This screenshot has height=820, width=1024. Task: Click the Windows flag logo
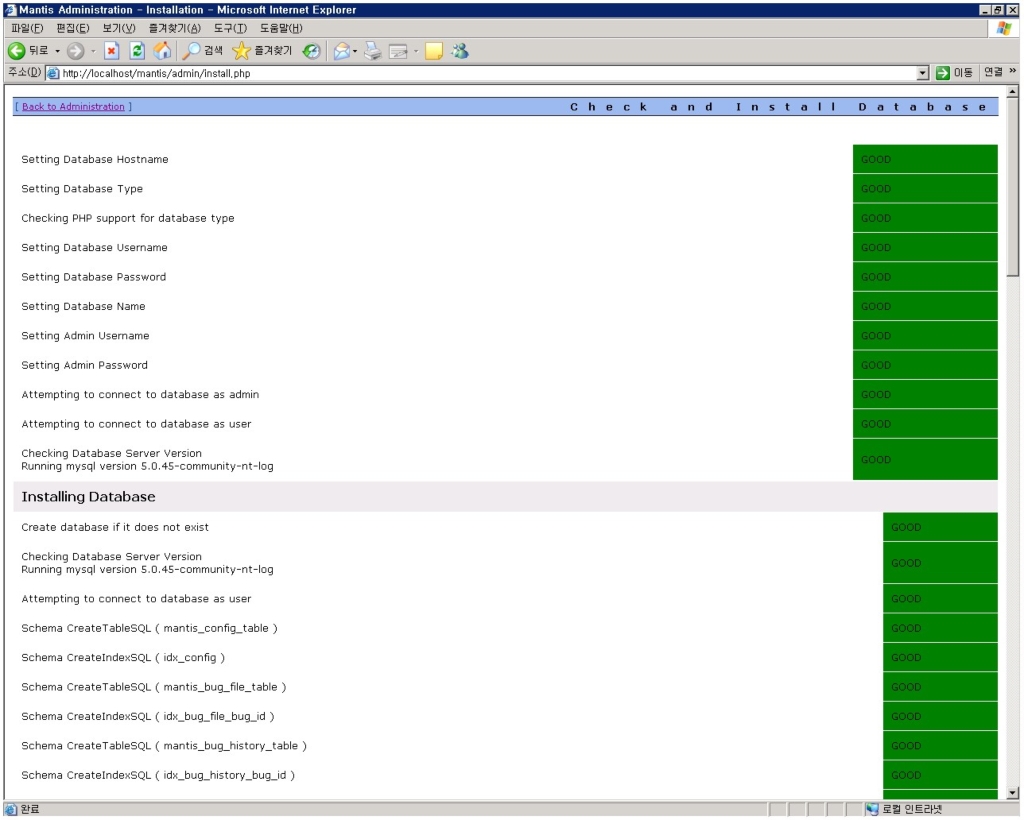(x=1004, y=29)
